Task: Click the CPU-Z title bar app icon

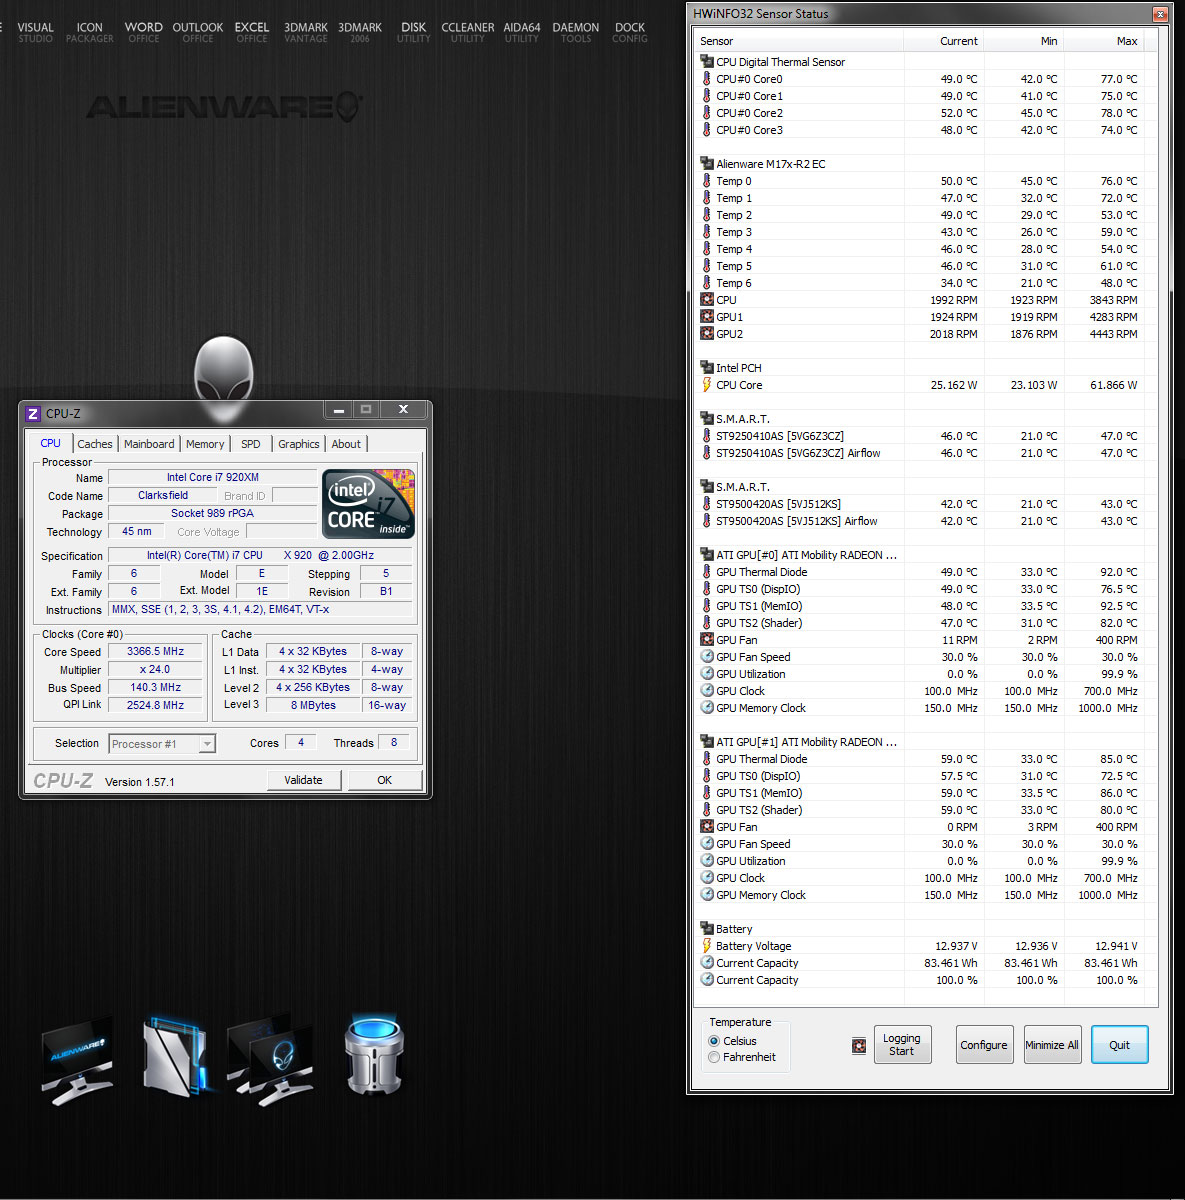Action: click(x=33, y=413)
